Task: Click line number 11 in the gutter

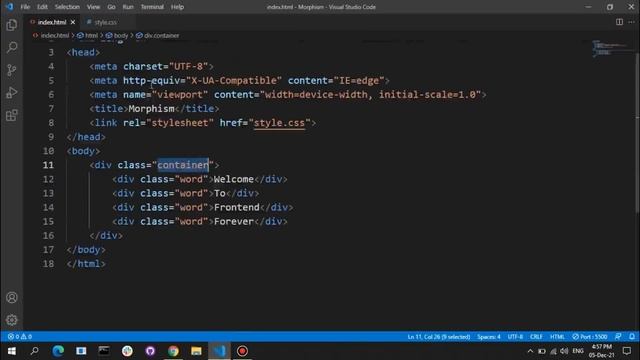Action: tap(48, 165)
